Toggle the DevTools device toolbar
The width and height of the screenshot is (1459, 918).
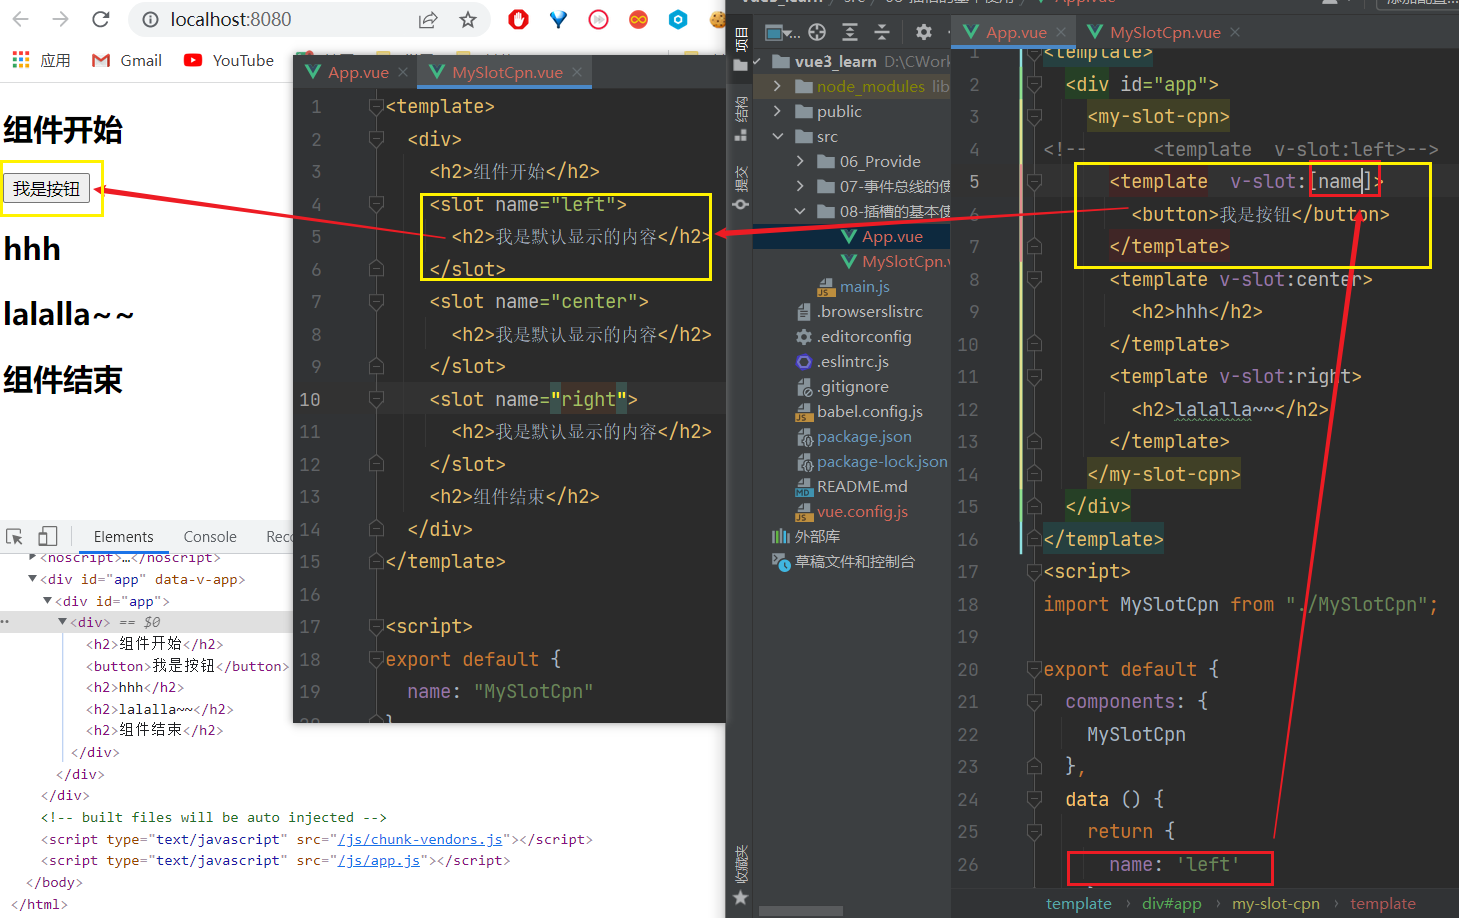[48, 536]
